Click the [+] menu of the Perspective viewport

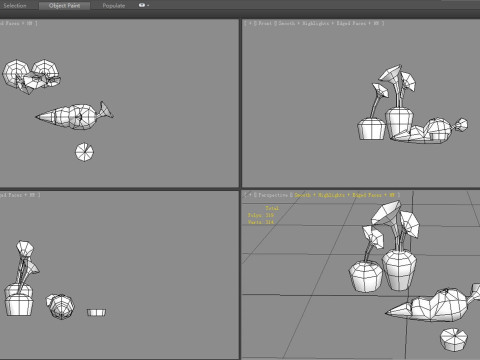250,195
